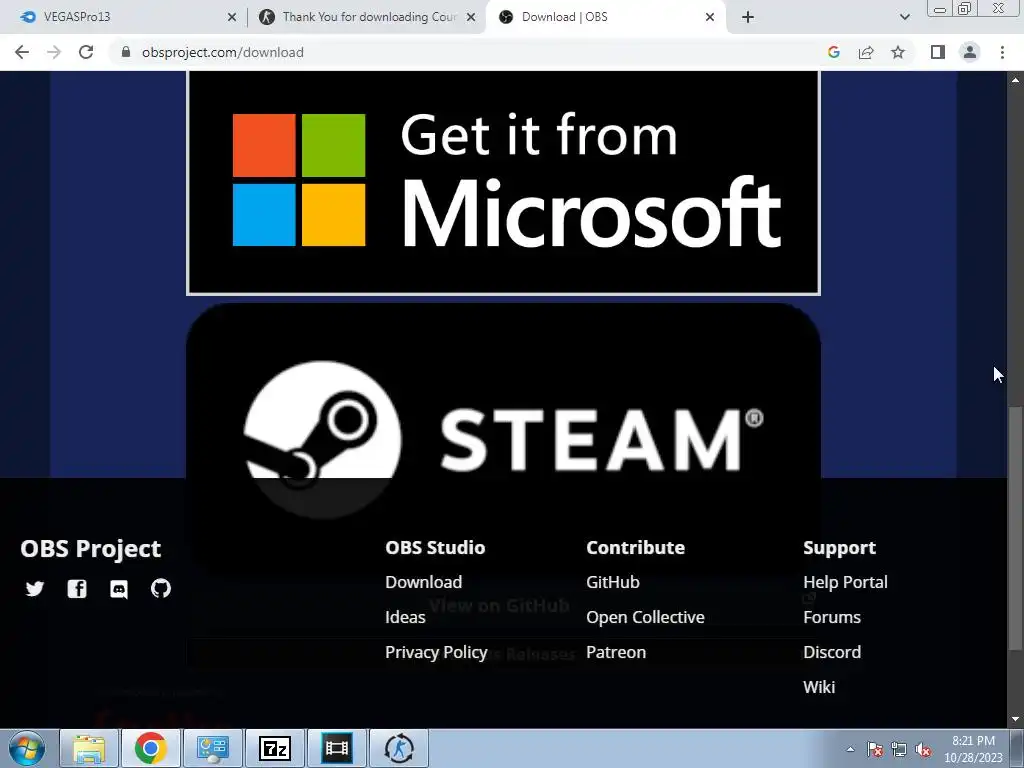Open the OBS Facebook page icon
Viewport: 1024px width, 768px height.
pos(77,589)
